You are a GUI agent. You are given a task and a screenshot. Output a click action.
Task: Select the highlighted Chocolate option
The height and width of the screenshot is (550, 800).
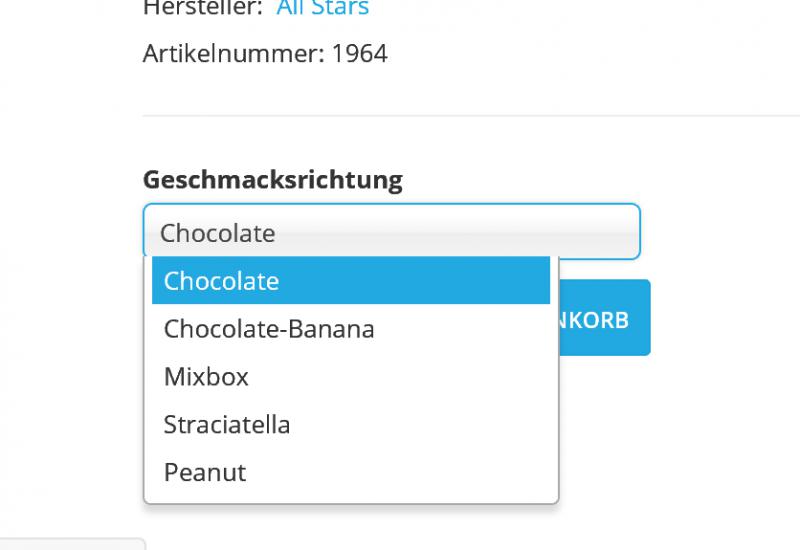pos(351,281)
